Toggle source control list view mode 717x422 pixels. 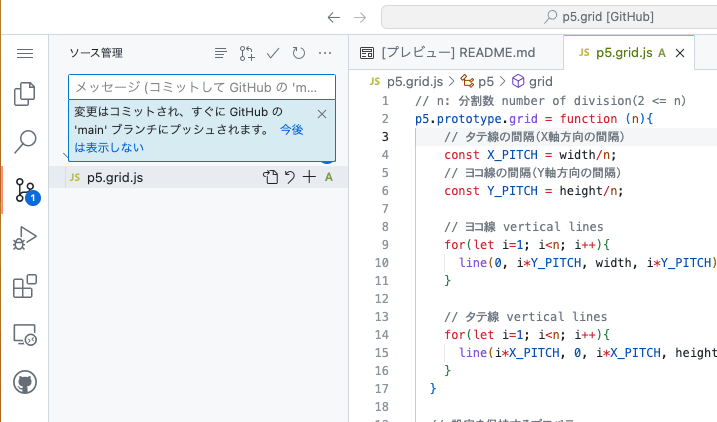220,53
